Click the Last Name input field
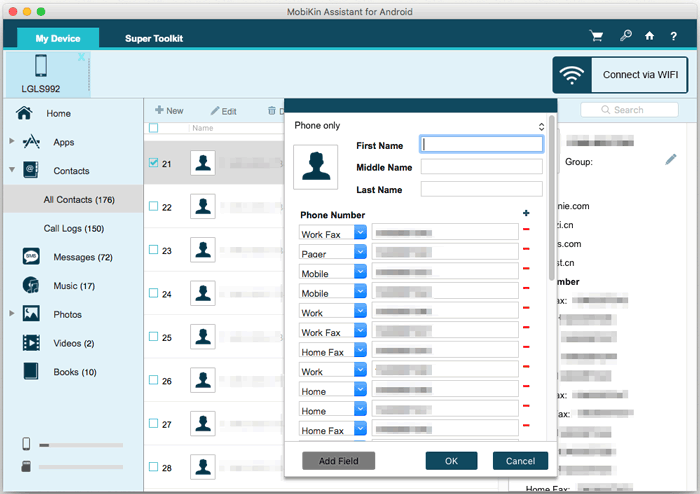700x494 pixels. (481, 189)
